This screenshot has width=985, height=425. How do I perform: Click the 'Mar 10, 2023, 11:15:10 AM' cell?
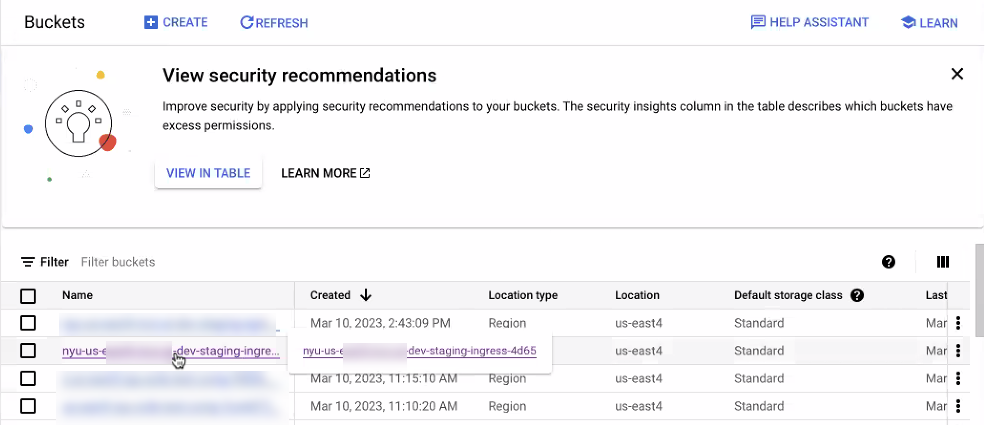point(384,379)
